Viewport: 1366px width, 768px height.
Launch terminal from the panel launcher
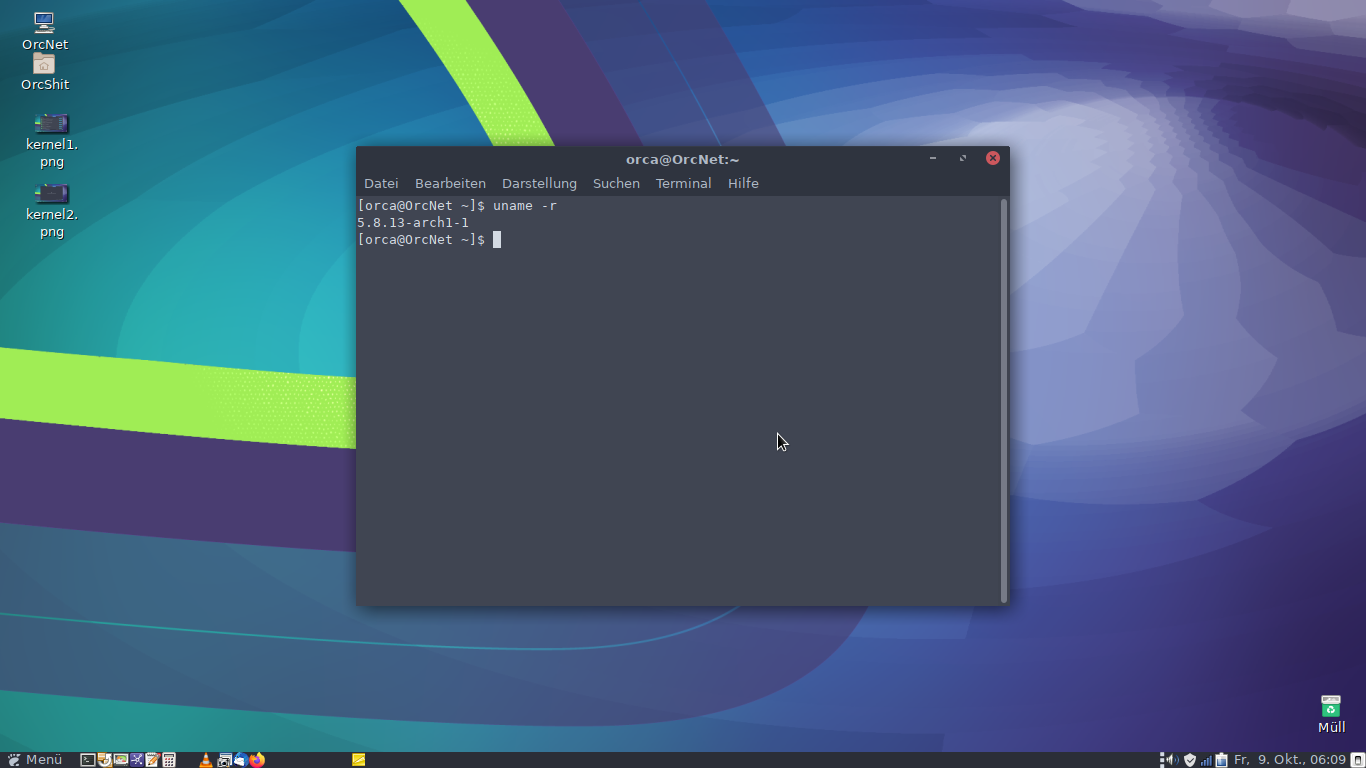click(x=88, y=760)
